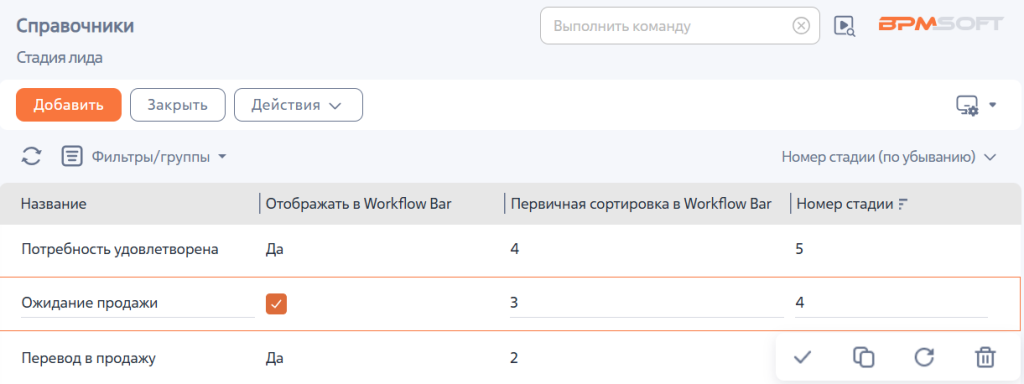Click Да in Перевод в продажу row
The image size is (1024, 384).
[275, 358]
